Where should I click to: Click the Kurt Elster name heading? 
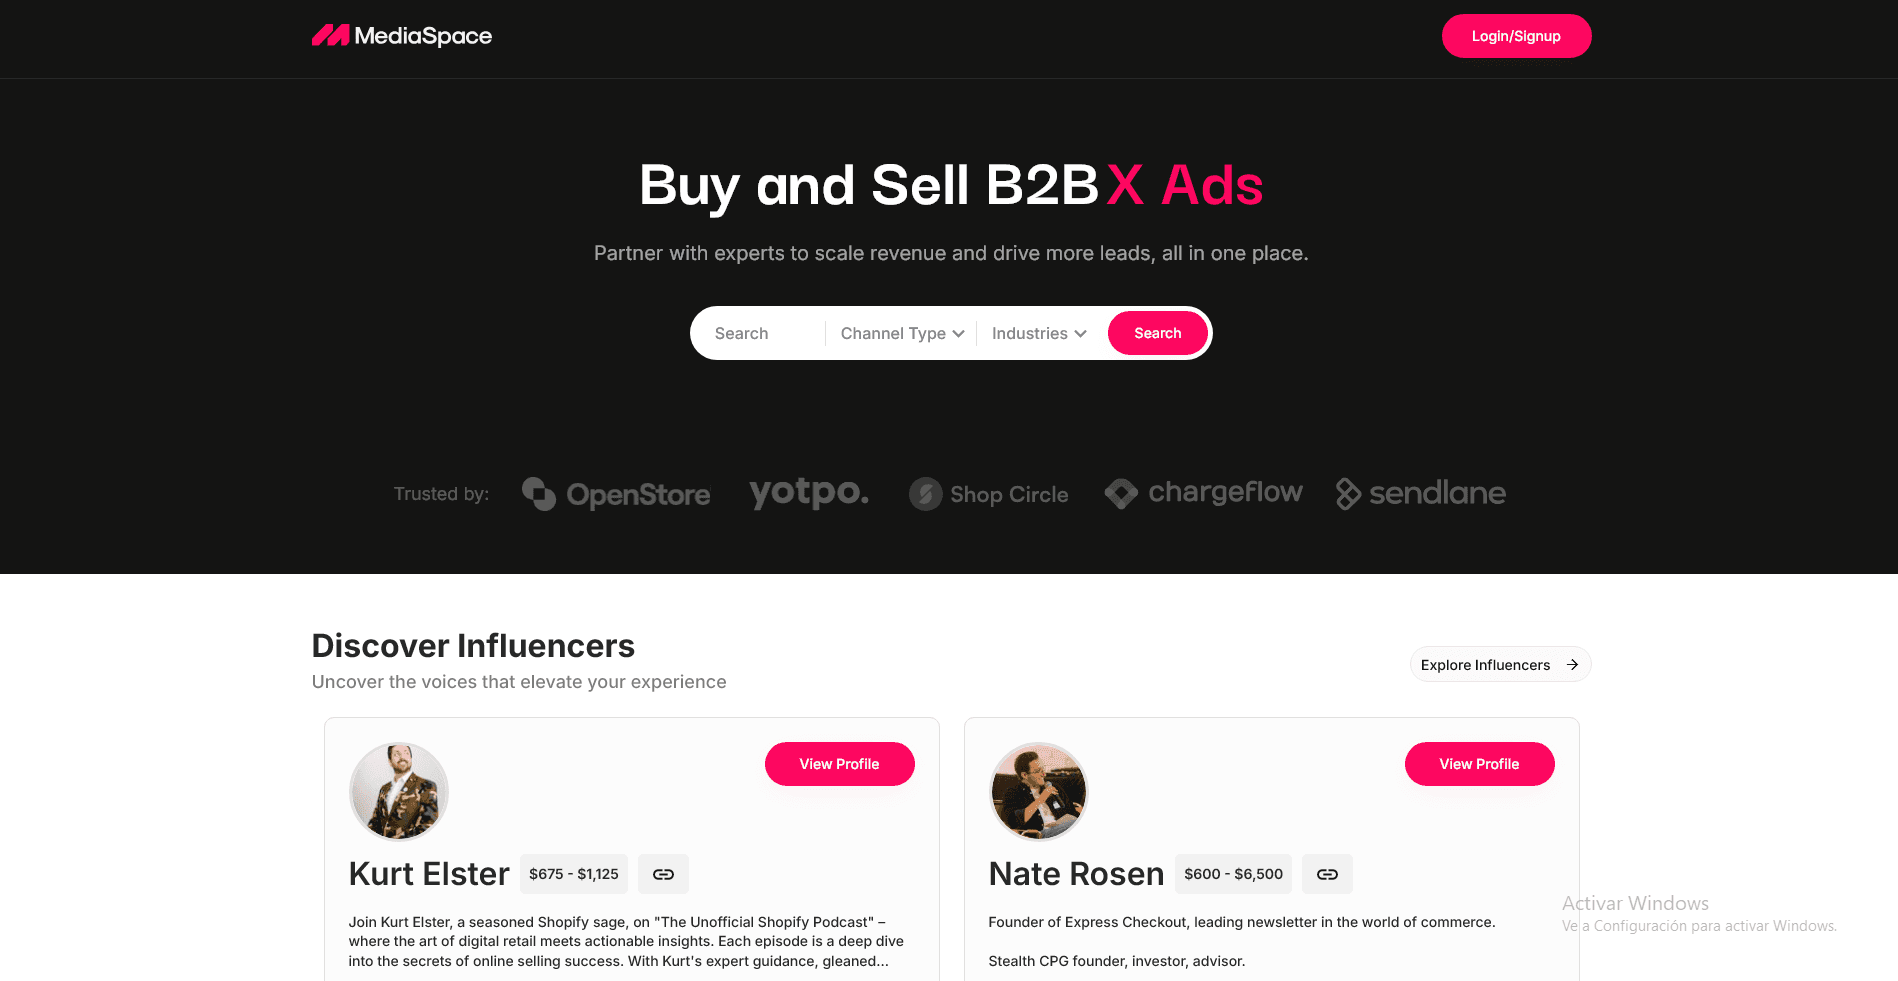point(429,874)
